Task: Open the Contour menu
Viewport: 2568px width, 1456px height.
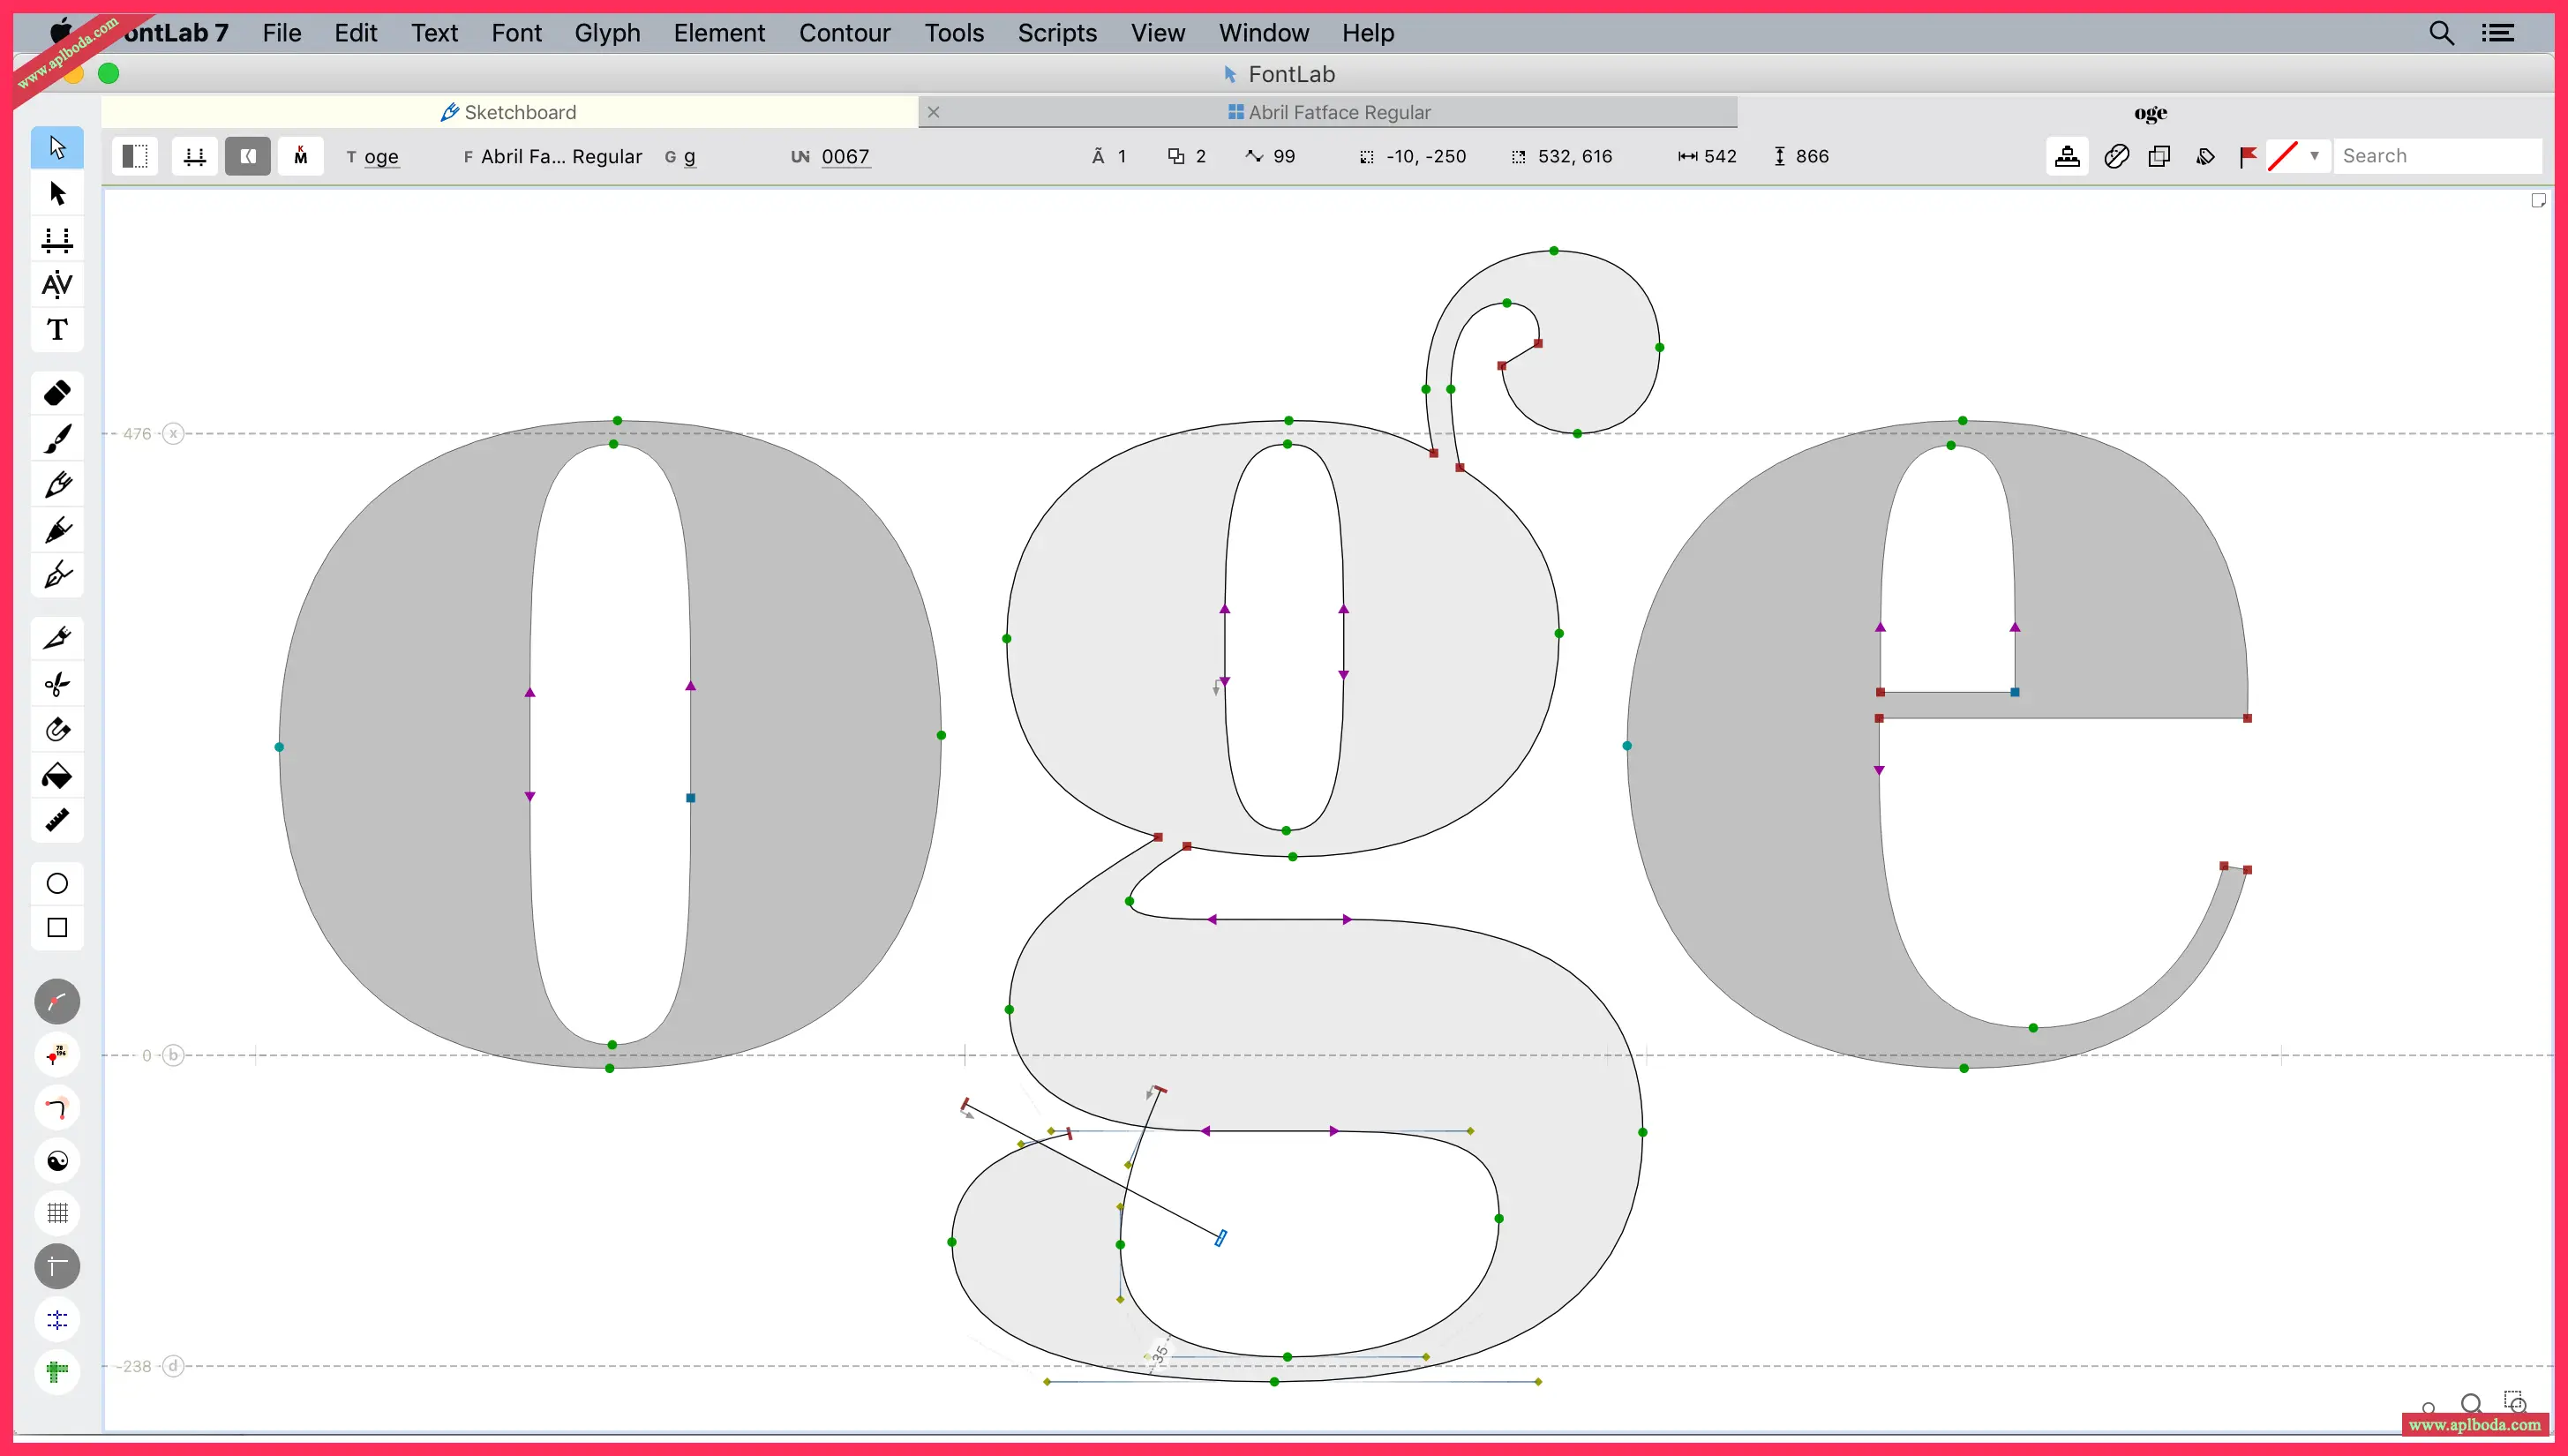Action: coord(844,33)
